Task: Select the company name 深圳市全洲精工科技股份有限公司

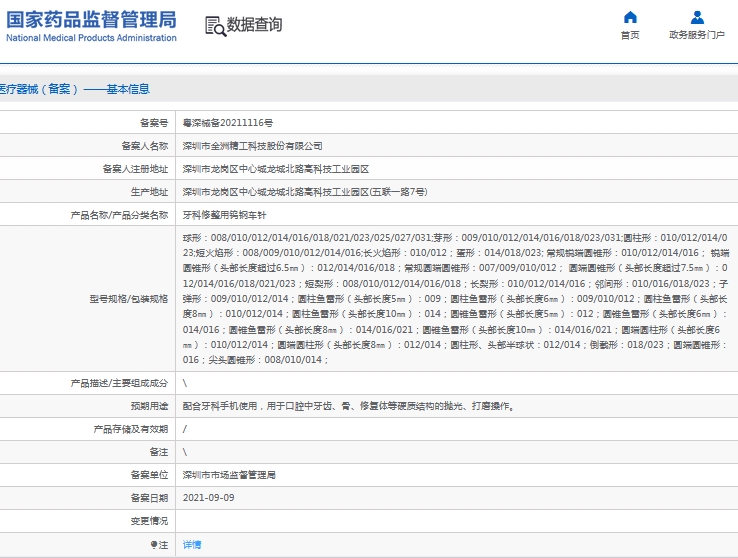Action: (252, 146)
